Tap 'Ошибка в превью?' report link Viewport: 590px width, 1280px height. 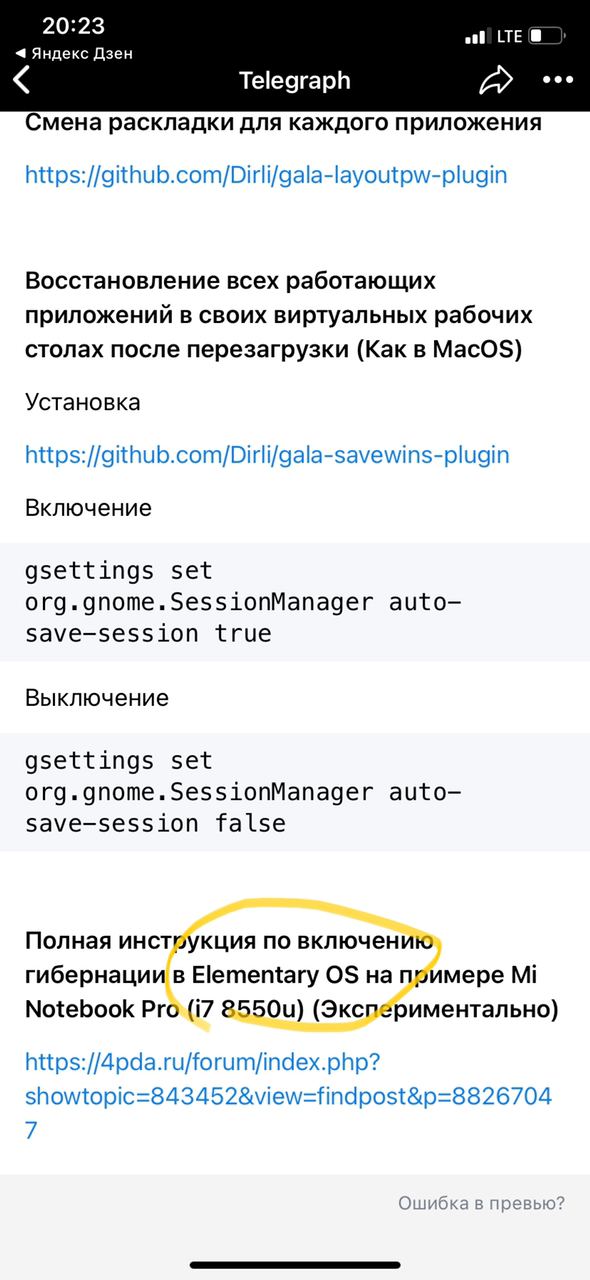click(481, 1203)
